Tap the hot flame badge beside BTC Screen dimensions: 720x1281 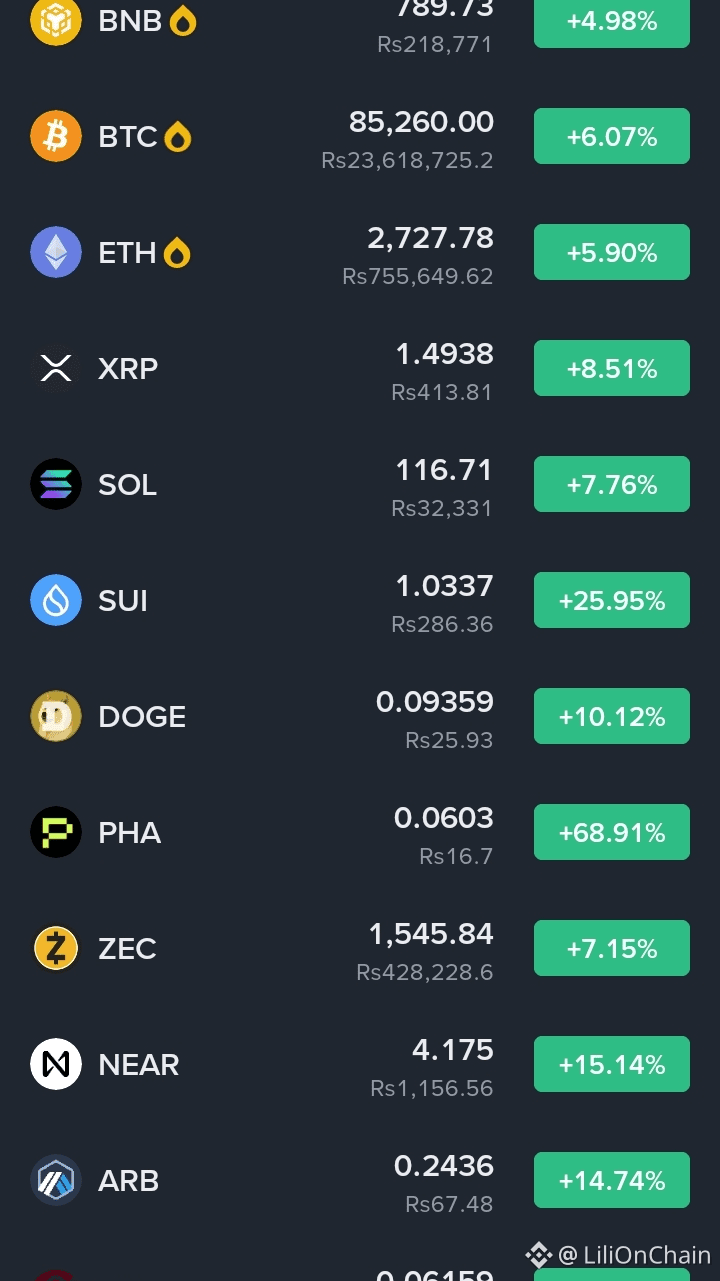[177, 136]
